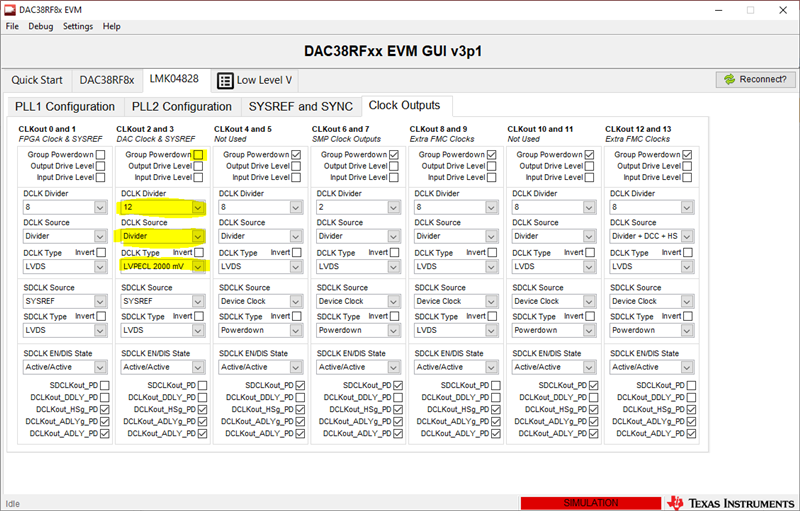Open SDCLK Type dropdown for CLKout 6 and 7

[358, 330]
